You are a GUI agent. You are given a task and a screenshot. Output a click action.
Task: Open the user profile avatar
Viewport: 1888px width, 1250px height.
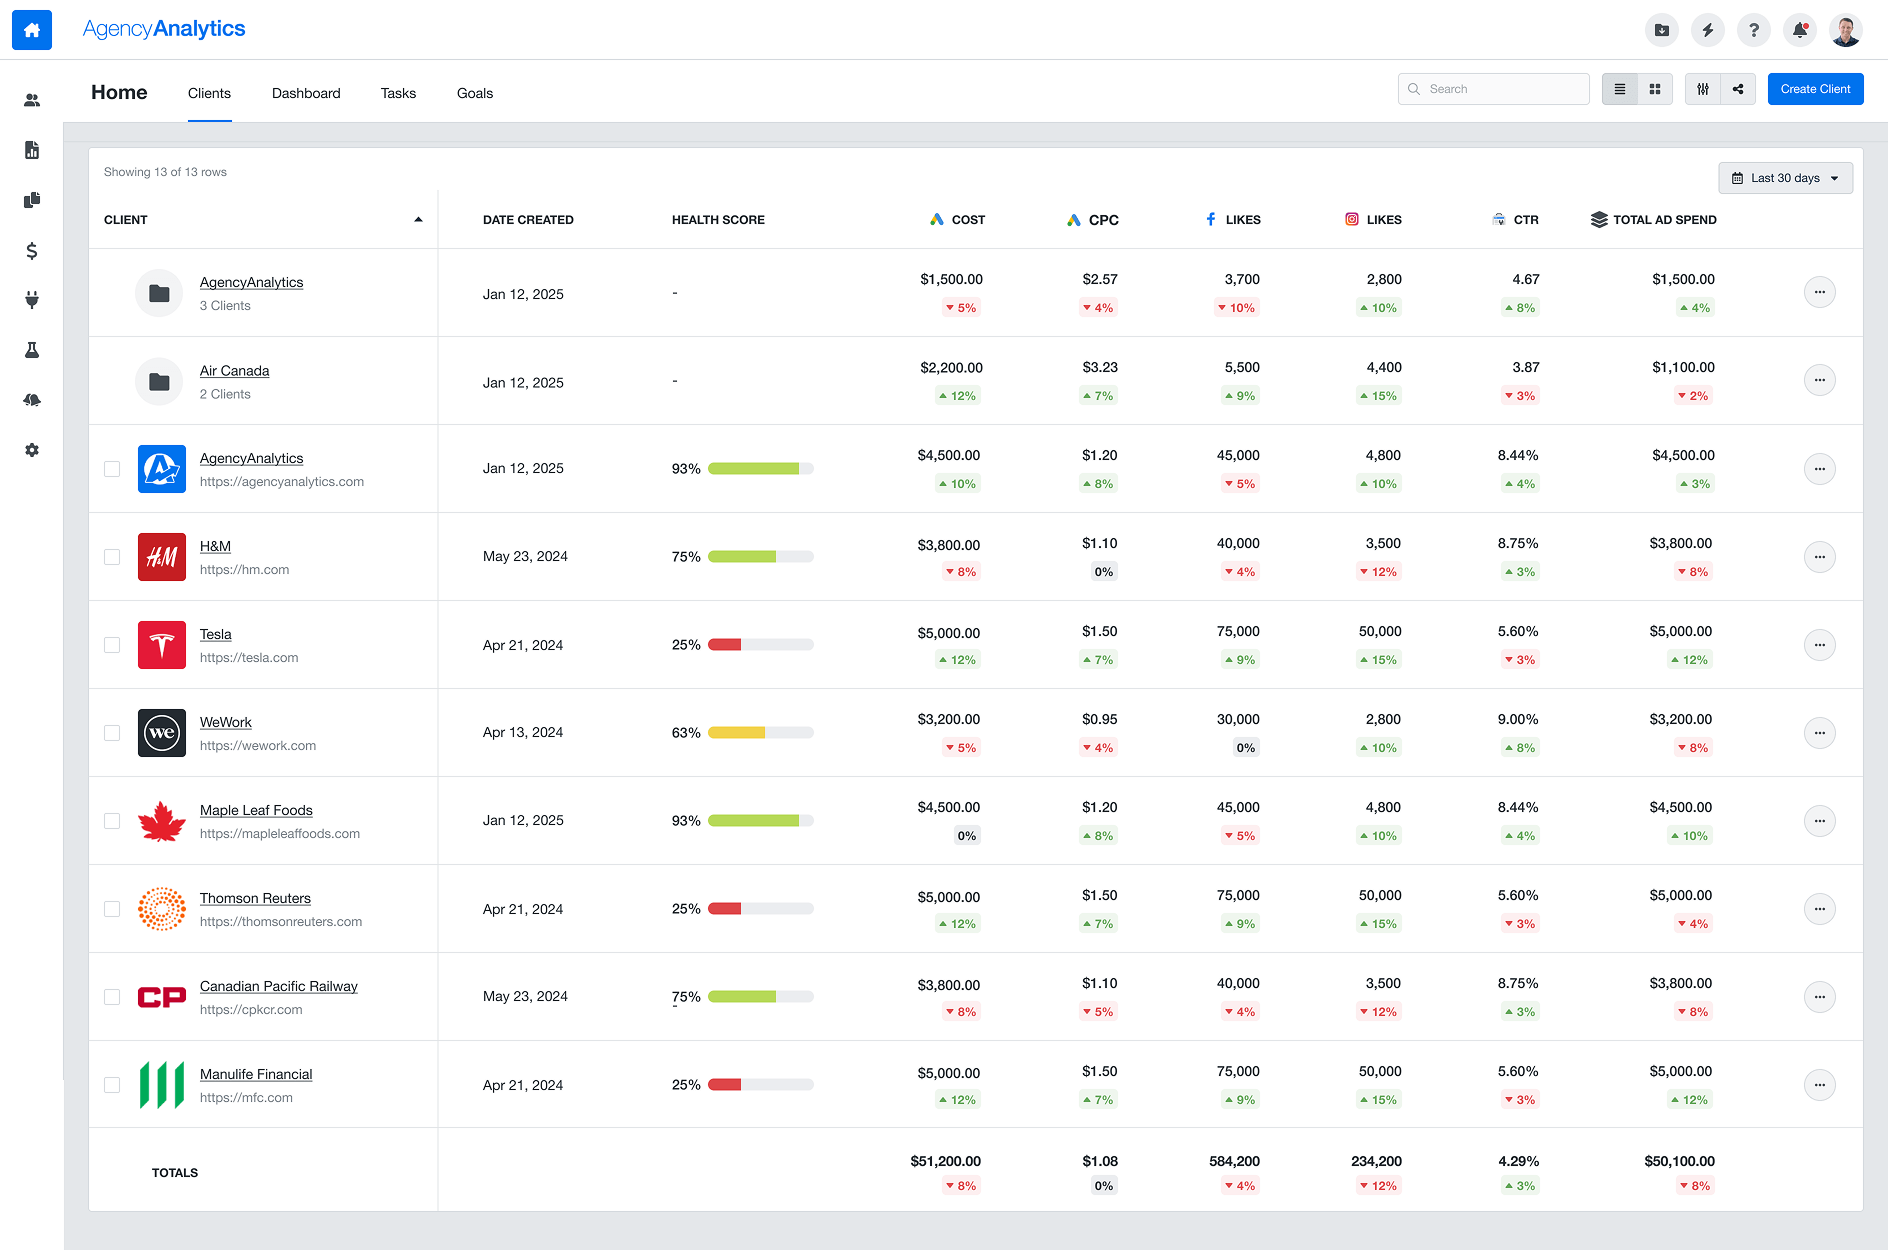pyautogui.click(x=1846, y=30)
